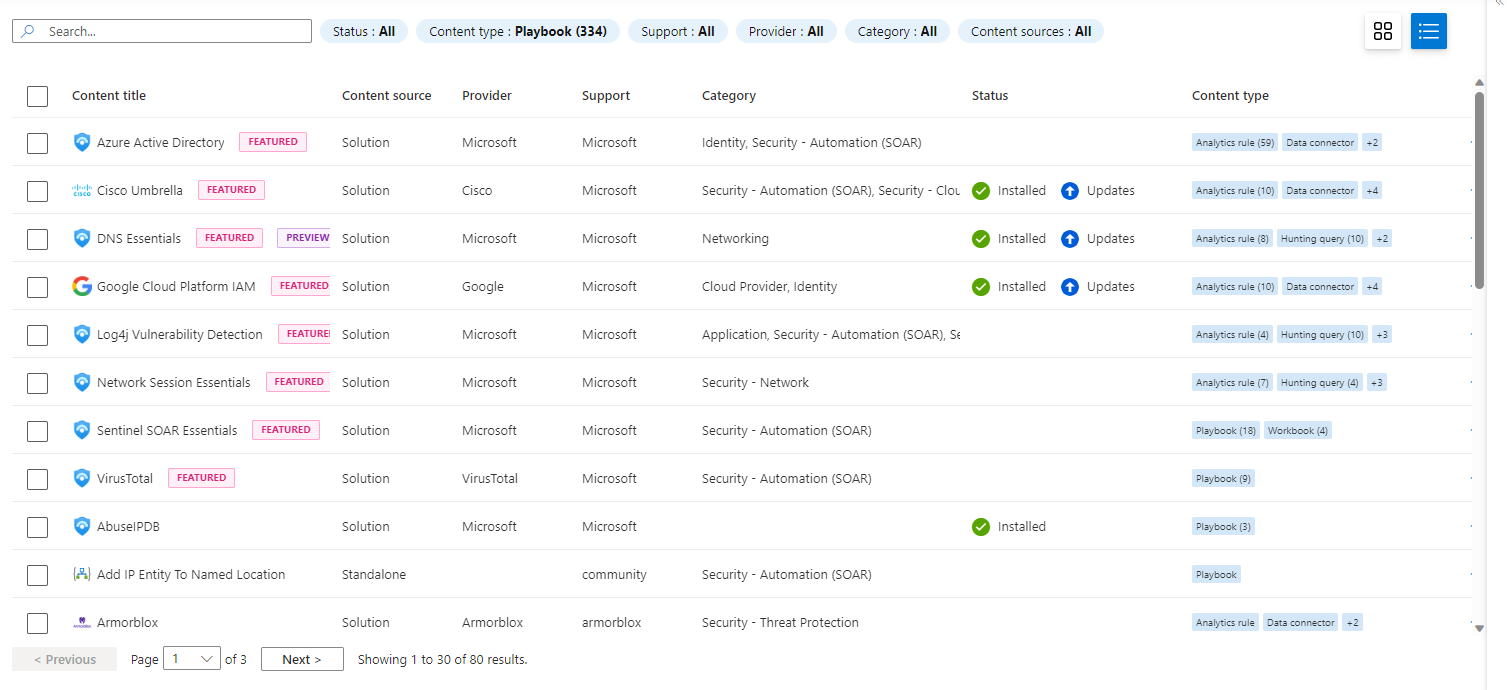Screen dimensions: 1507x690
Task: Click the scrollbar down arrow
Action: 1479,628
